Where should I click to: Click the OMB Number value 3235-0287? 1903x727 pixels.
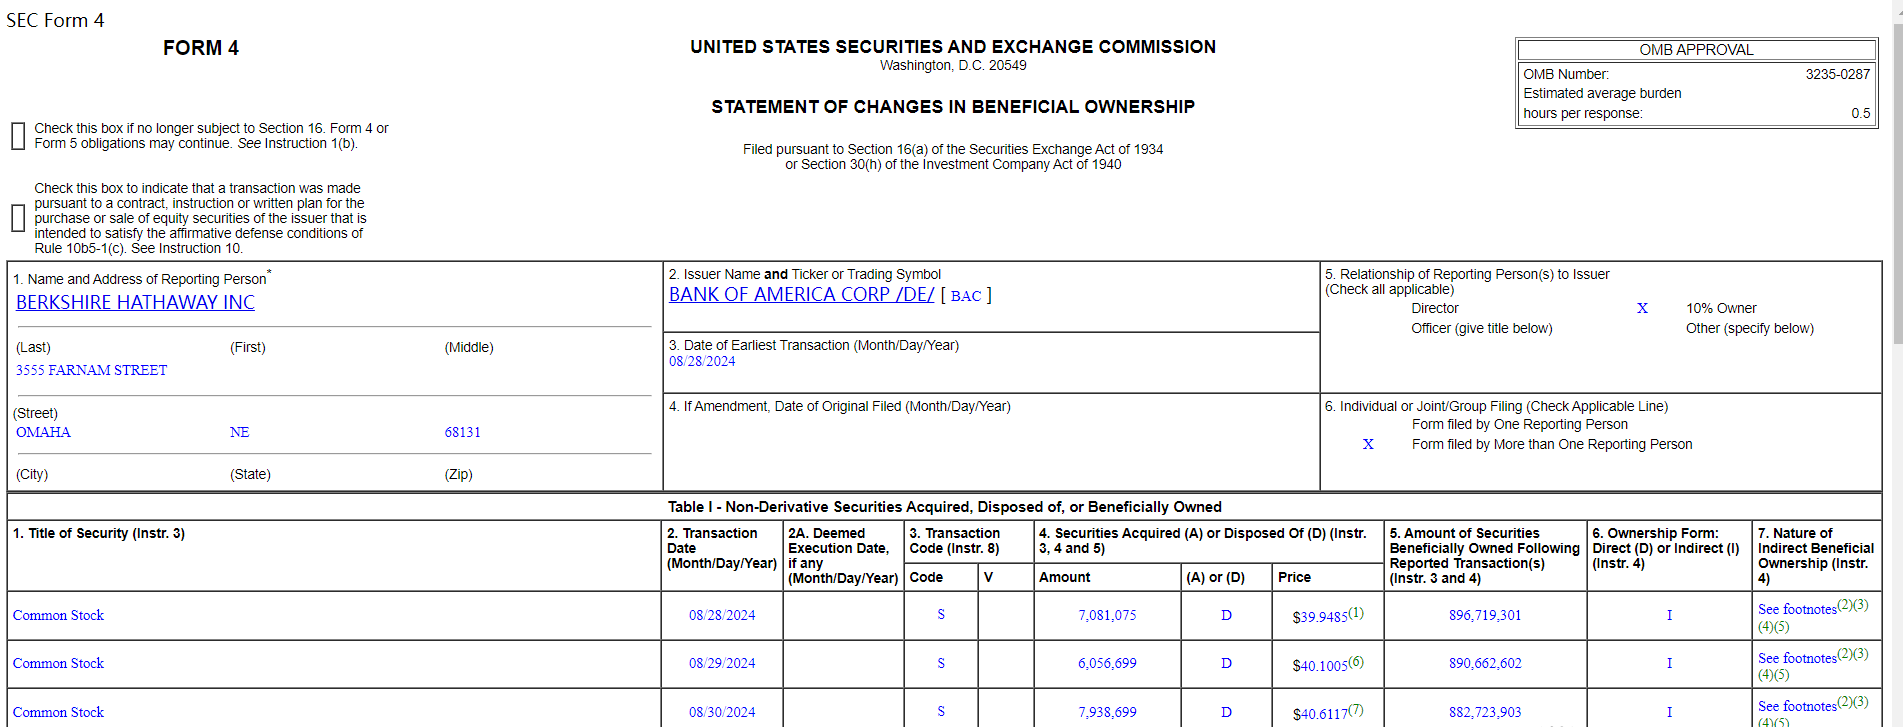point(1838,74)
